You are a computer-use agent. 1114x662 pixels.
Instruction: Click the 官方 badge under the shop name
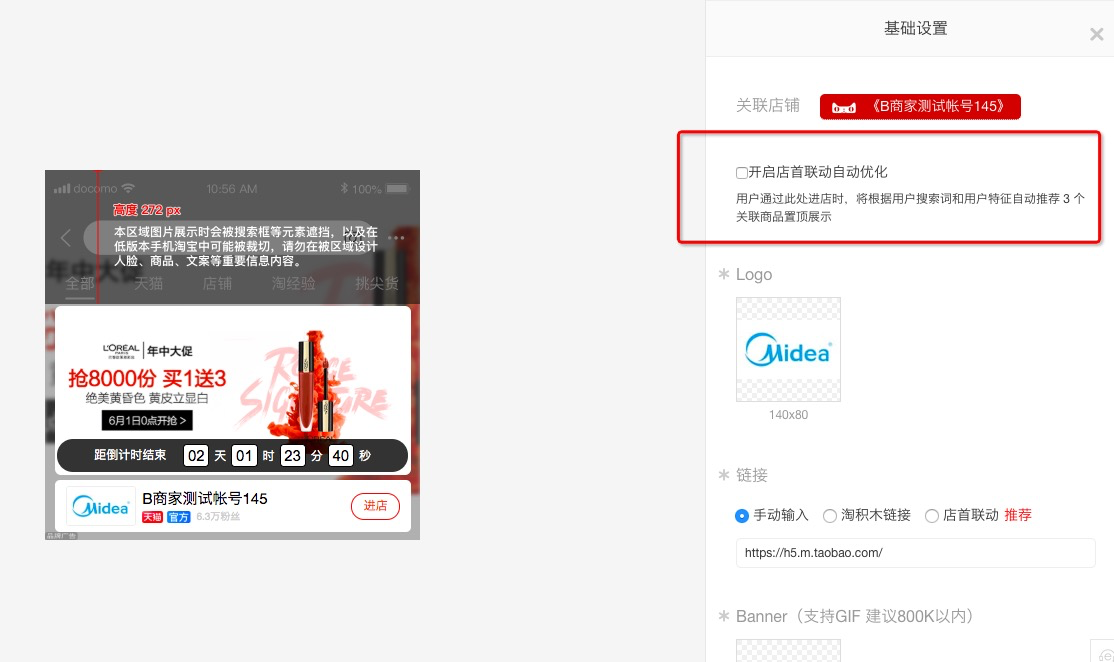(x=178, y=517)
